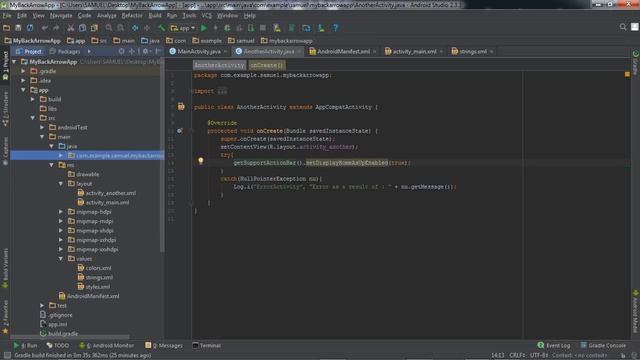640x360 pixels.
Task: Open the File menu
Action: 7,16
